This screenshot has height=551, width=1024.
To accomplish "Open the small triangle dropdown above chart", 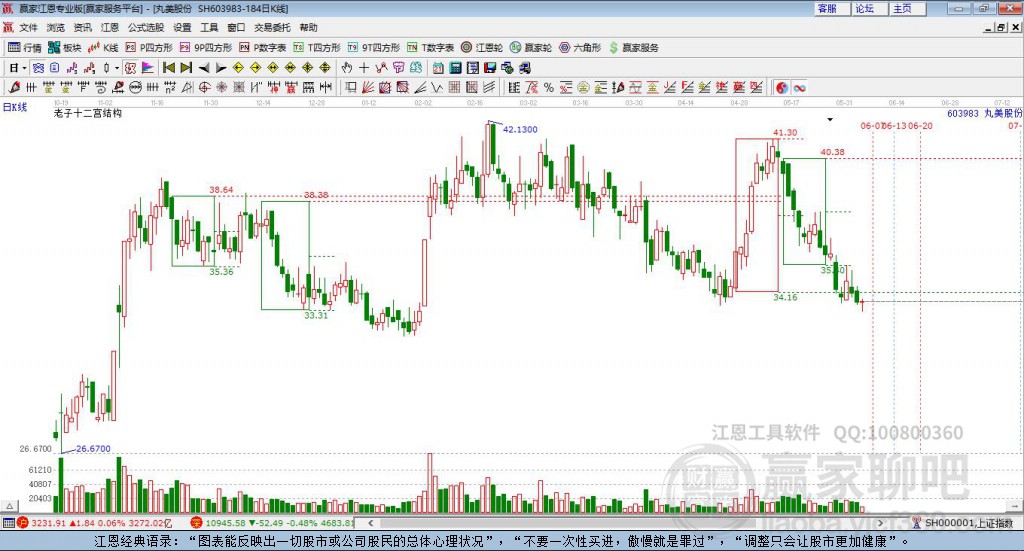I will (830, 119).
